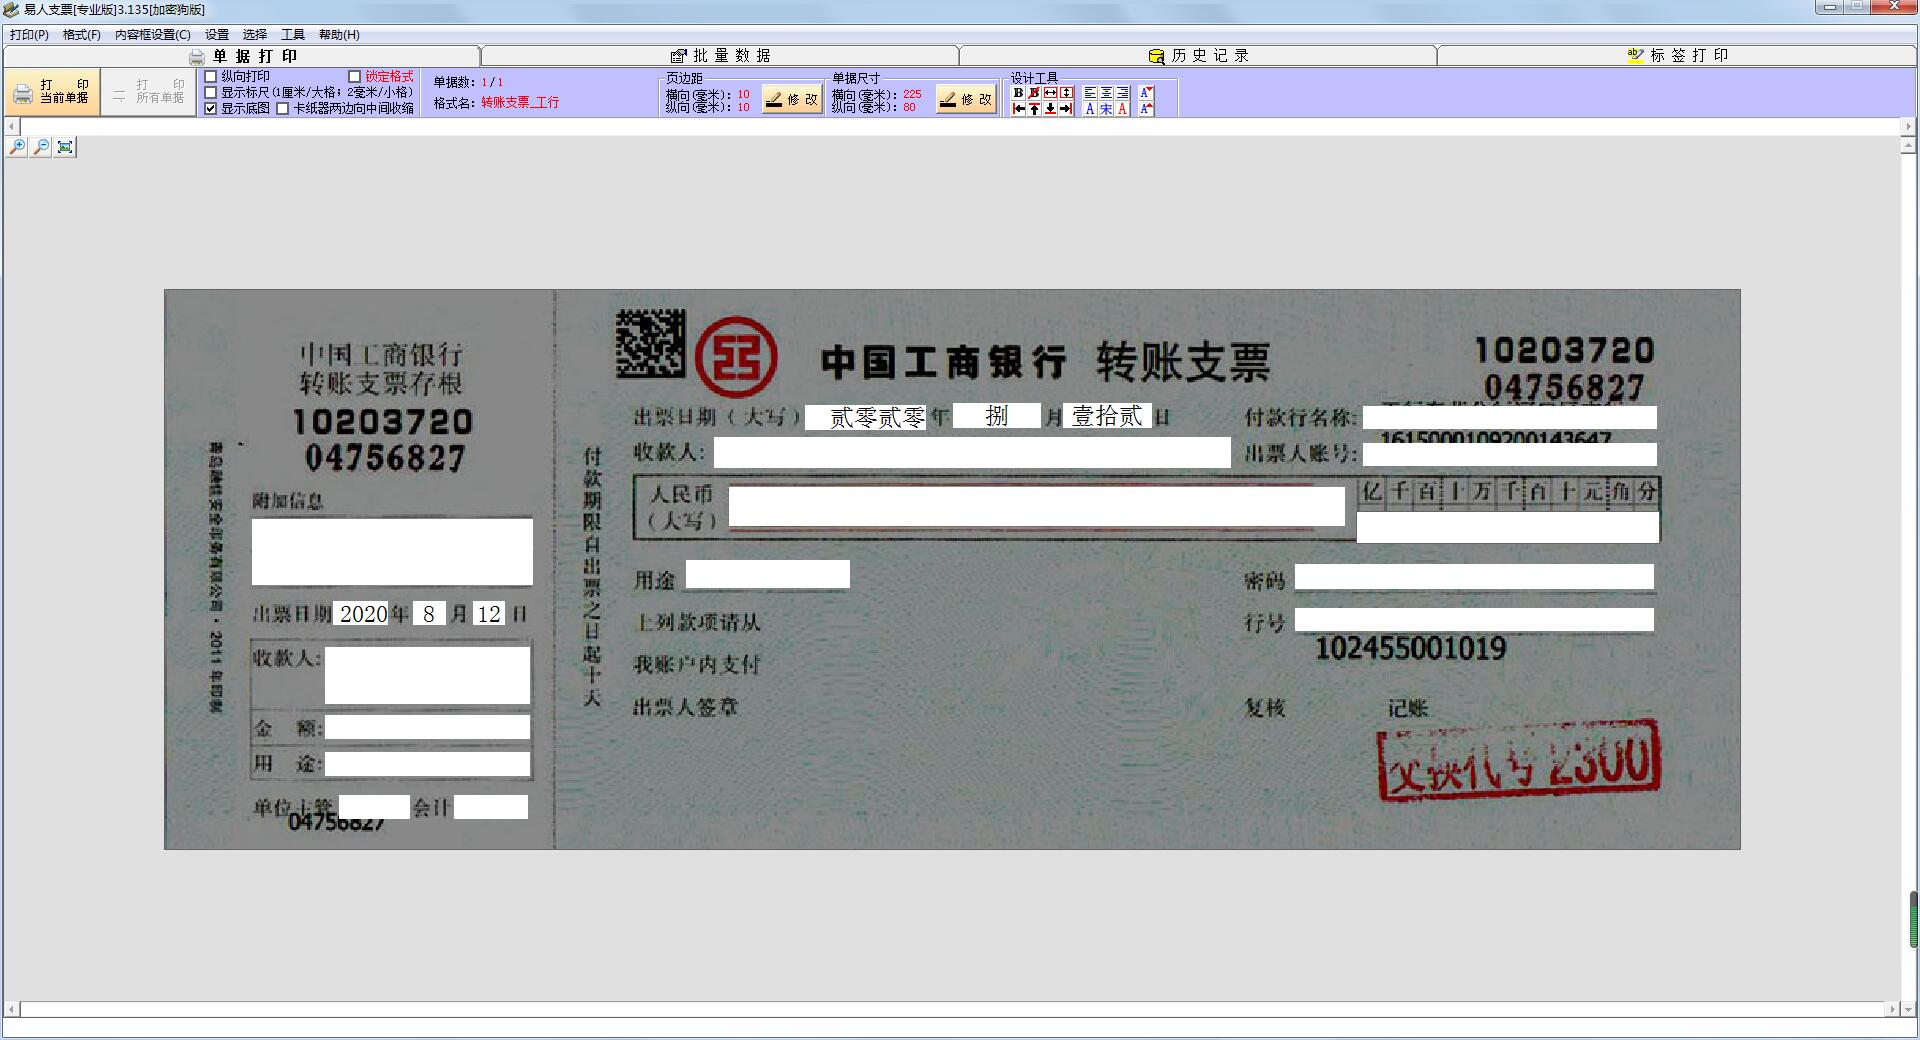Image resolution: width=1920 pixels, height=1040 pixels.
Task: Click the fit-to-view image icon
Action: point(64,146)
